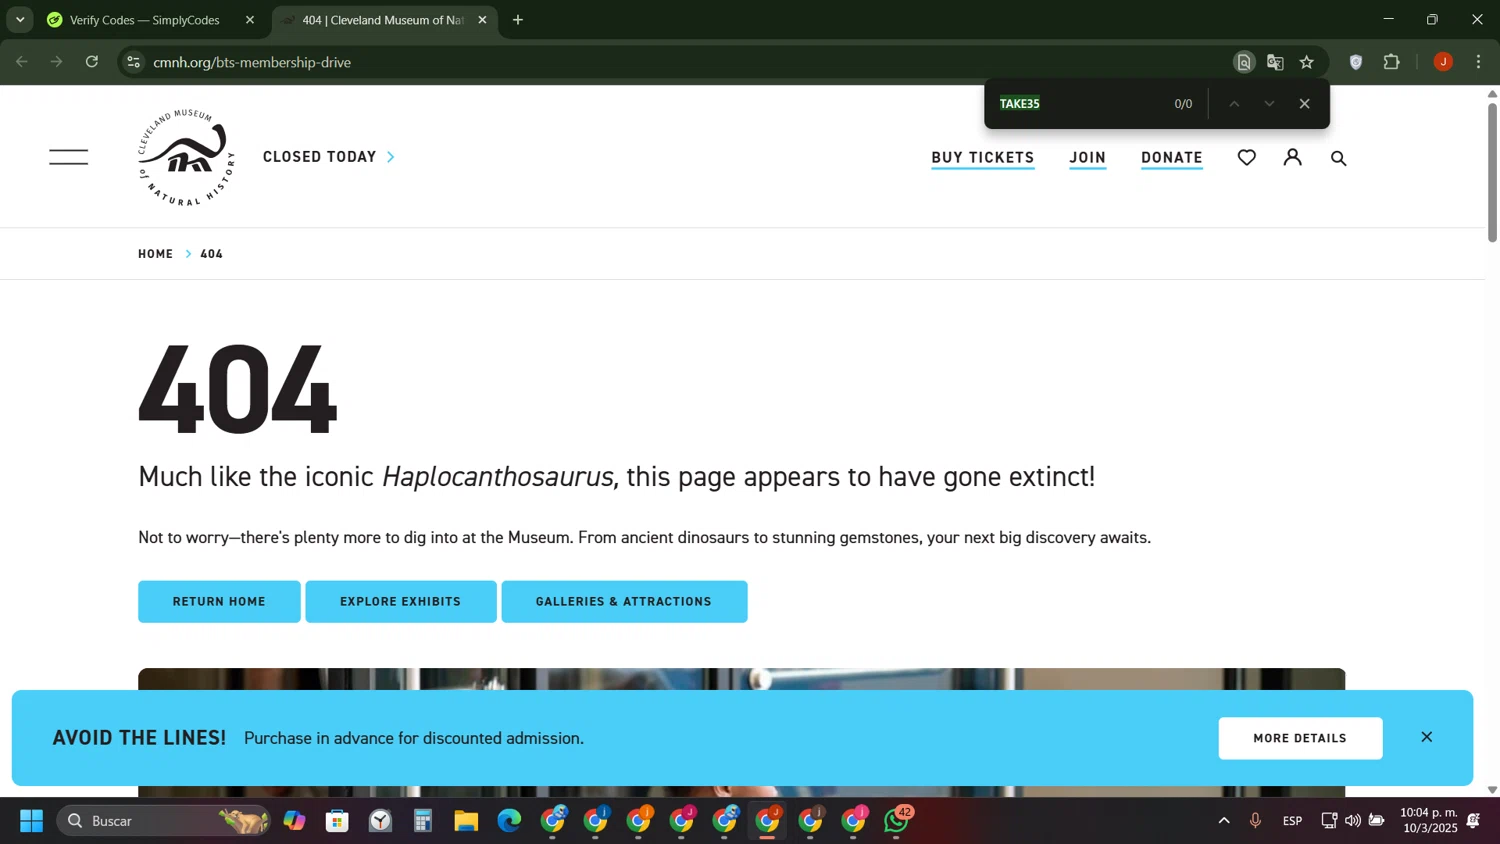Image resolution: width=1500 pixels, height=844 pixels.
Task: Close the Verify Codes tab
Action: 250,20
